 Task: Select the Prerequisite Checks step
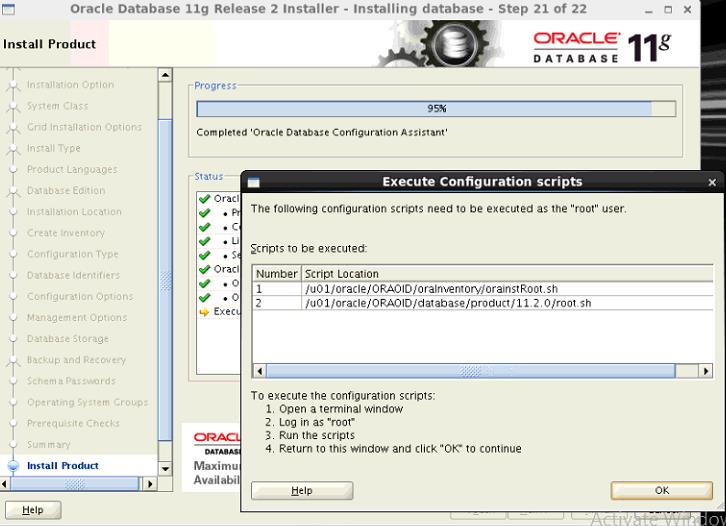click(x=73, y=423)
